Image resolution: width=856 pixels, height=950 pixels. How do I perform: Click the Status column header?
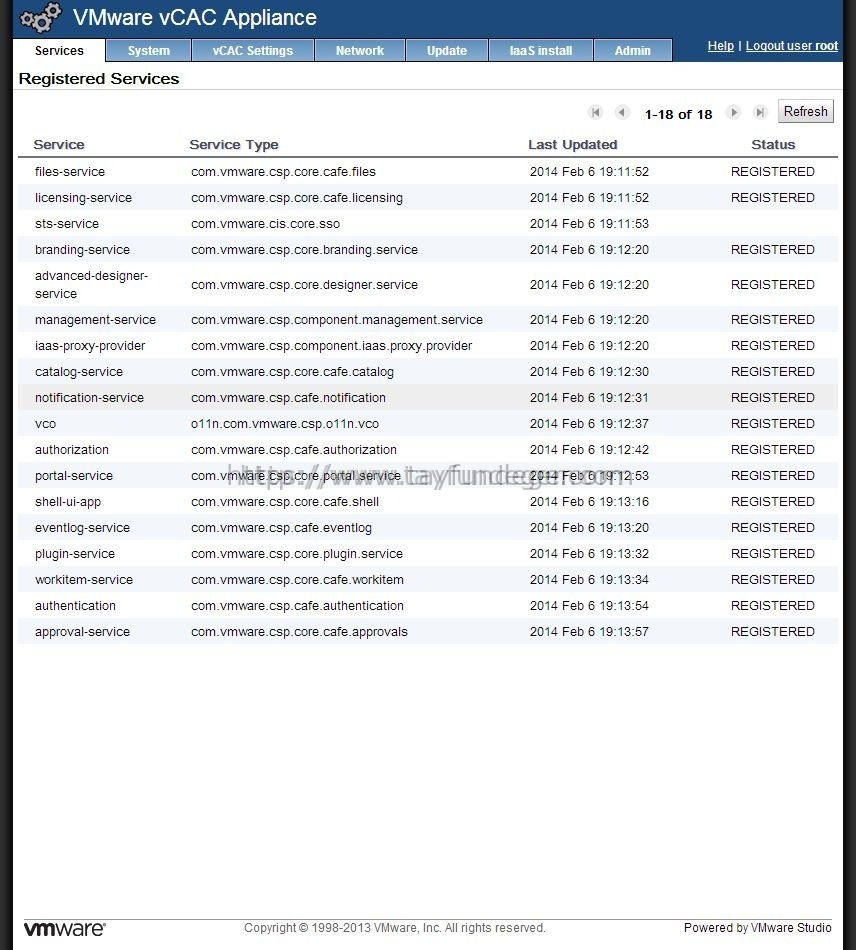773,145
